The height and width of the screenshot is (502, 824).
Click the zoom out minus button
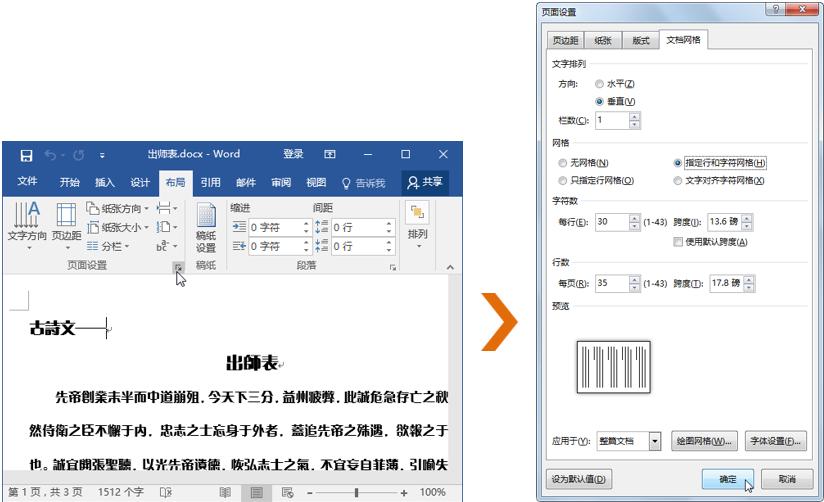click(x=310, y=493)
